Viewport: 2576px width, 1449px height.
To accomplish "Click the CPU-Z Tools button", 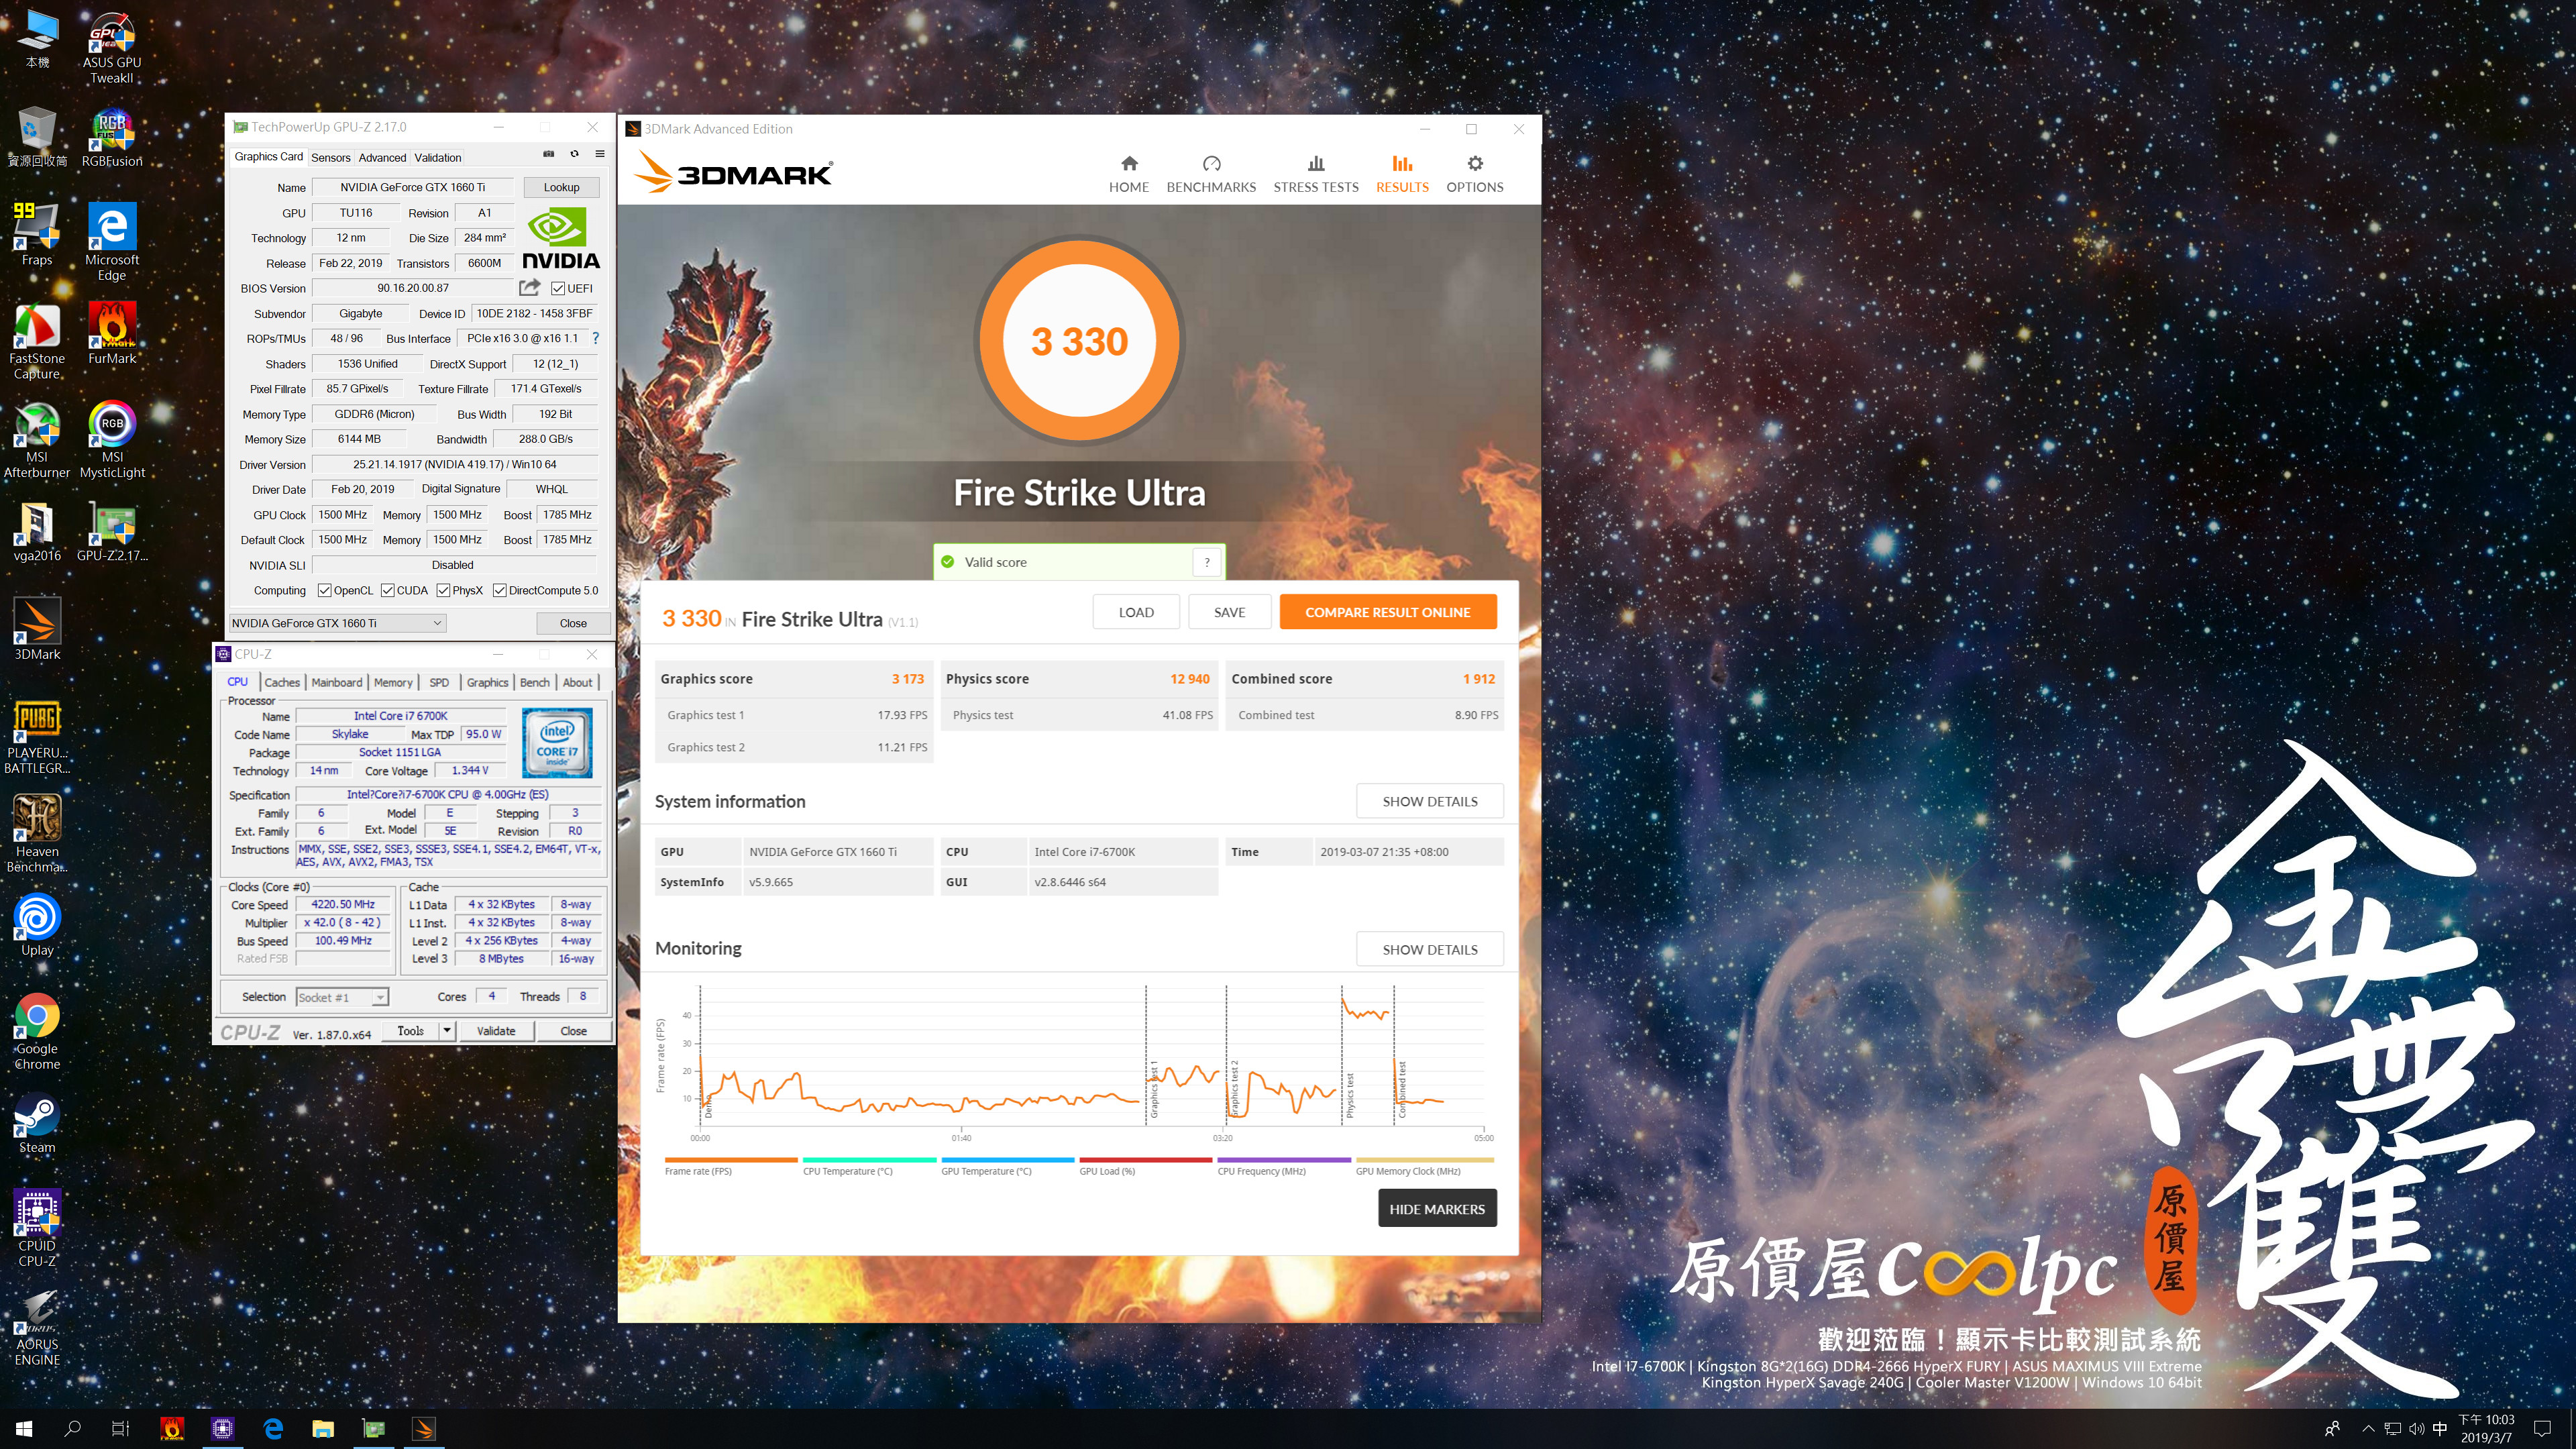I will (x=411, y=1031).
